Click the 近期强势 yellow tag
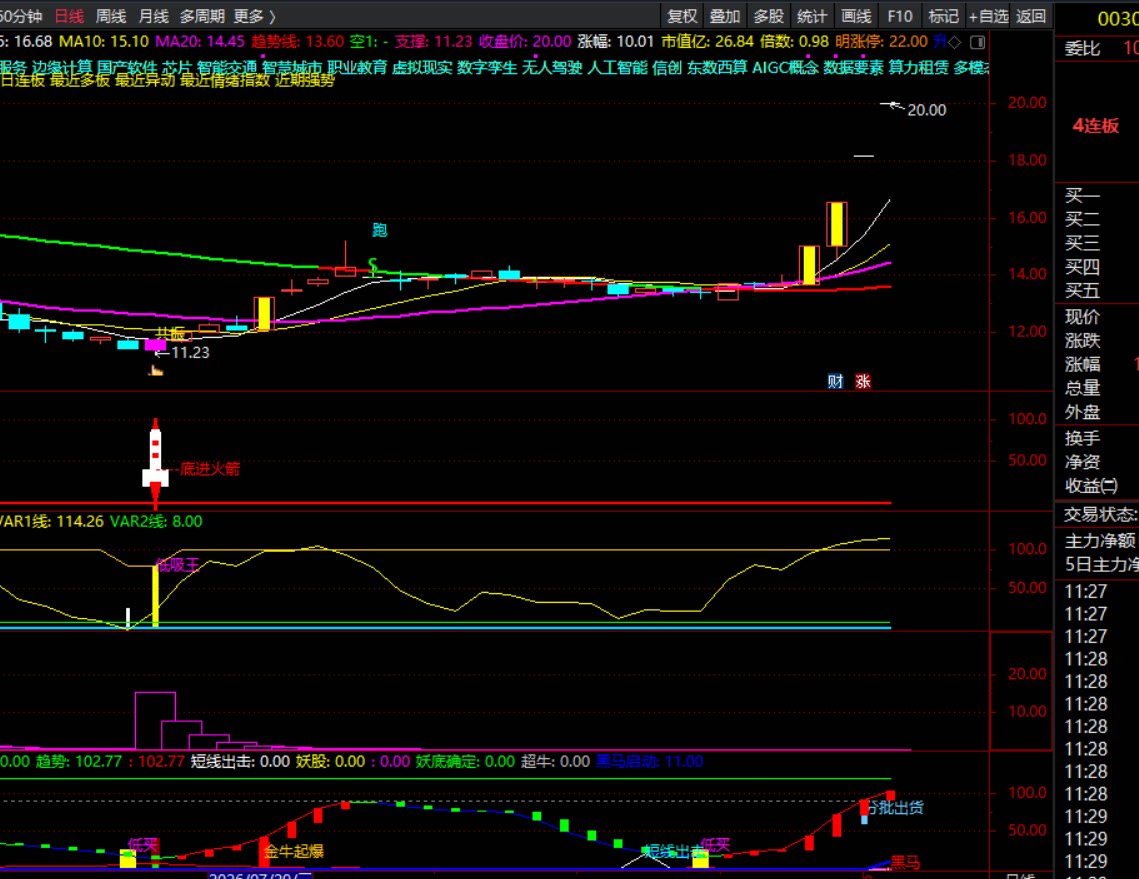This screenshot has width=1139, height=879. [x=305, y=81]
